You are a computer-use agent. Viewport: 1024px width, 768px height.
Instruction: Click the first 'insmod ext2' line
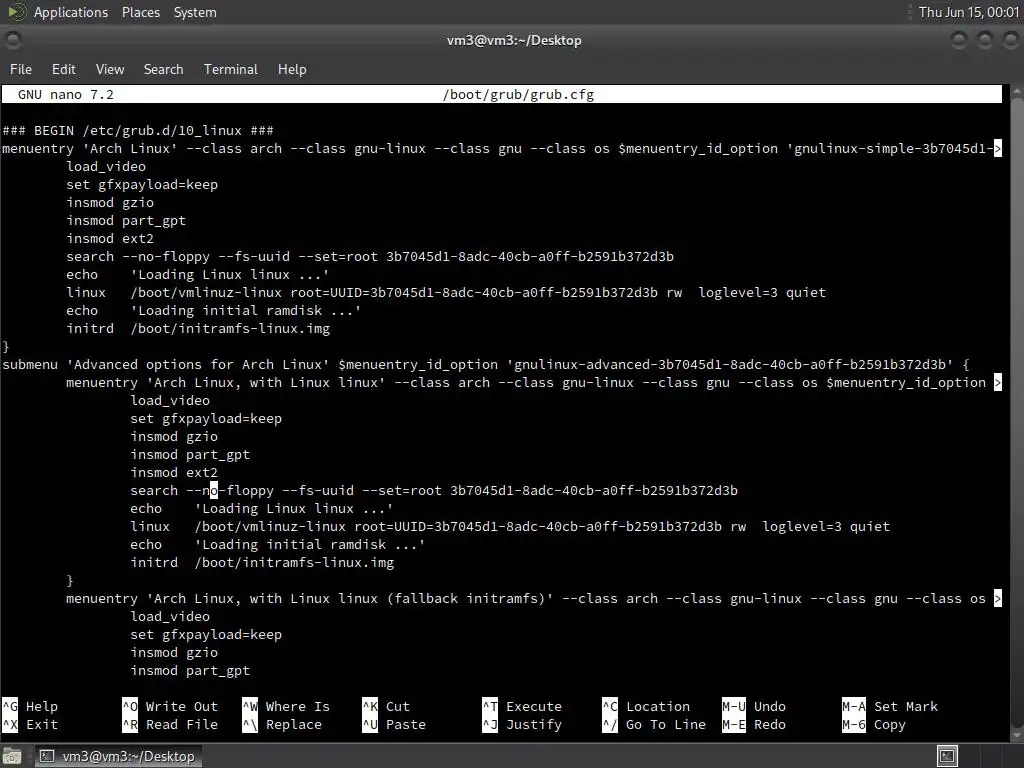110,239
